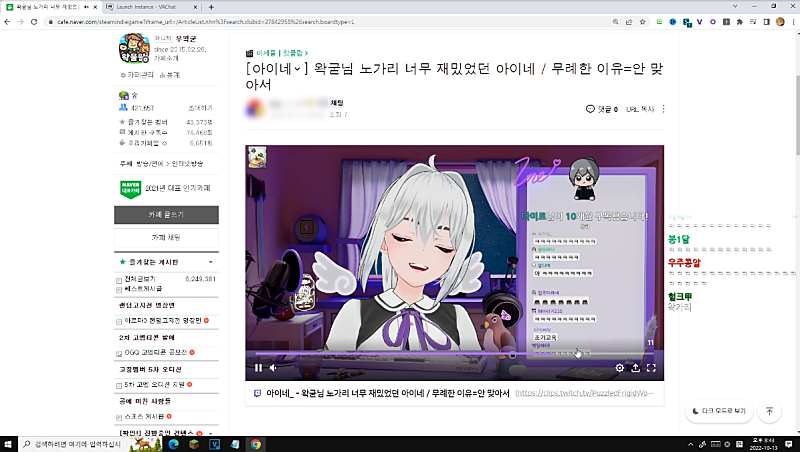Mute the video player volume icon
The height and width of the screenshot is (452, 800).
click(273, 368)
